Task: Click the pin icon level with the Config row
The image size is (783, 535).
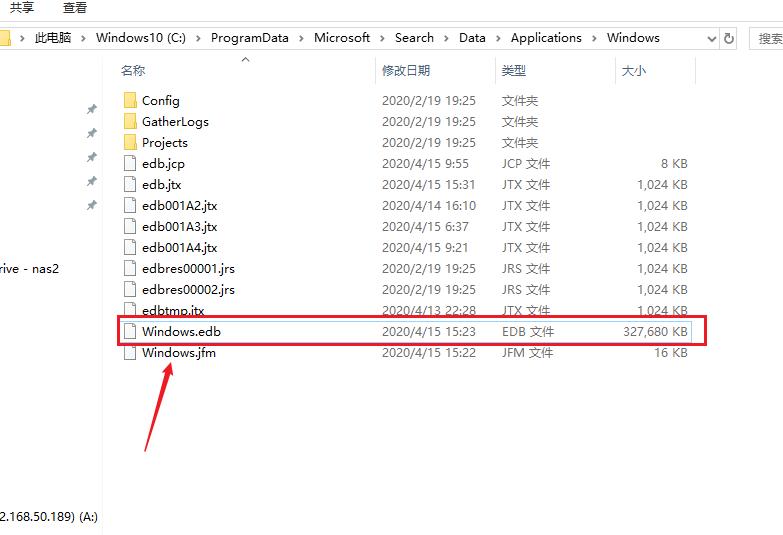Action: 92,109
